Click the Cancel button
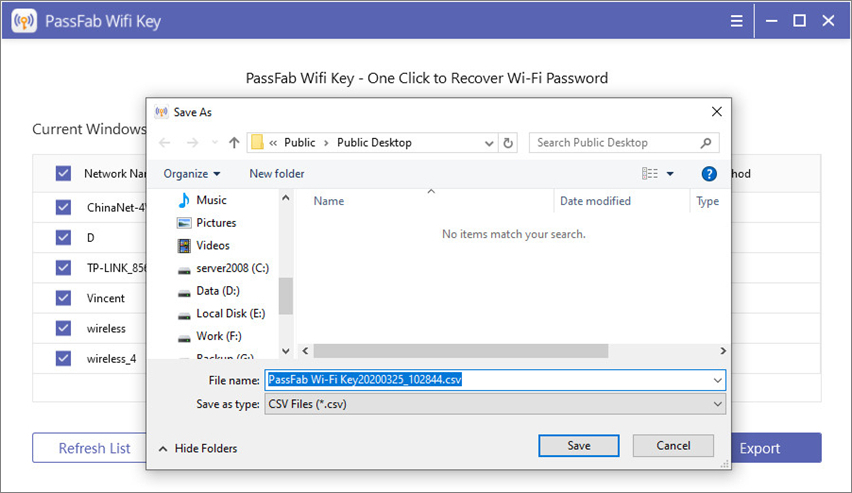 coord(674,445)
